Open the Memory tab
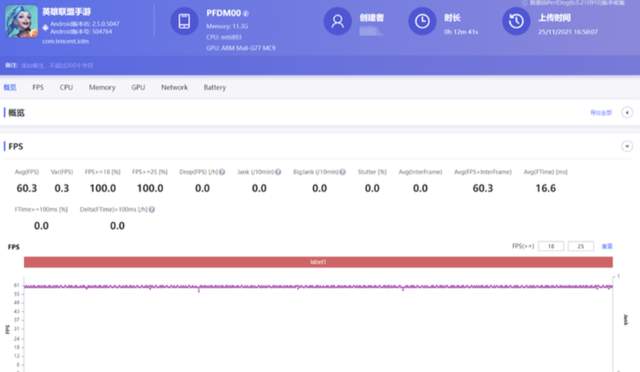The height and width of the screenshot is (372, 640). coord(102,87)
